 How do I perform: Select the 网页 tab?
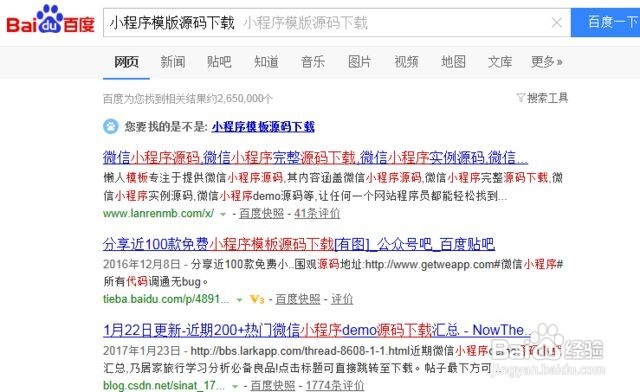click(126, 62)
